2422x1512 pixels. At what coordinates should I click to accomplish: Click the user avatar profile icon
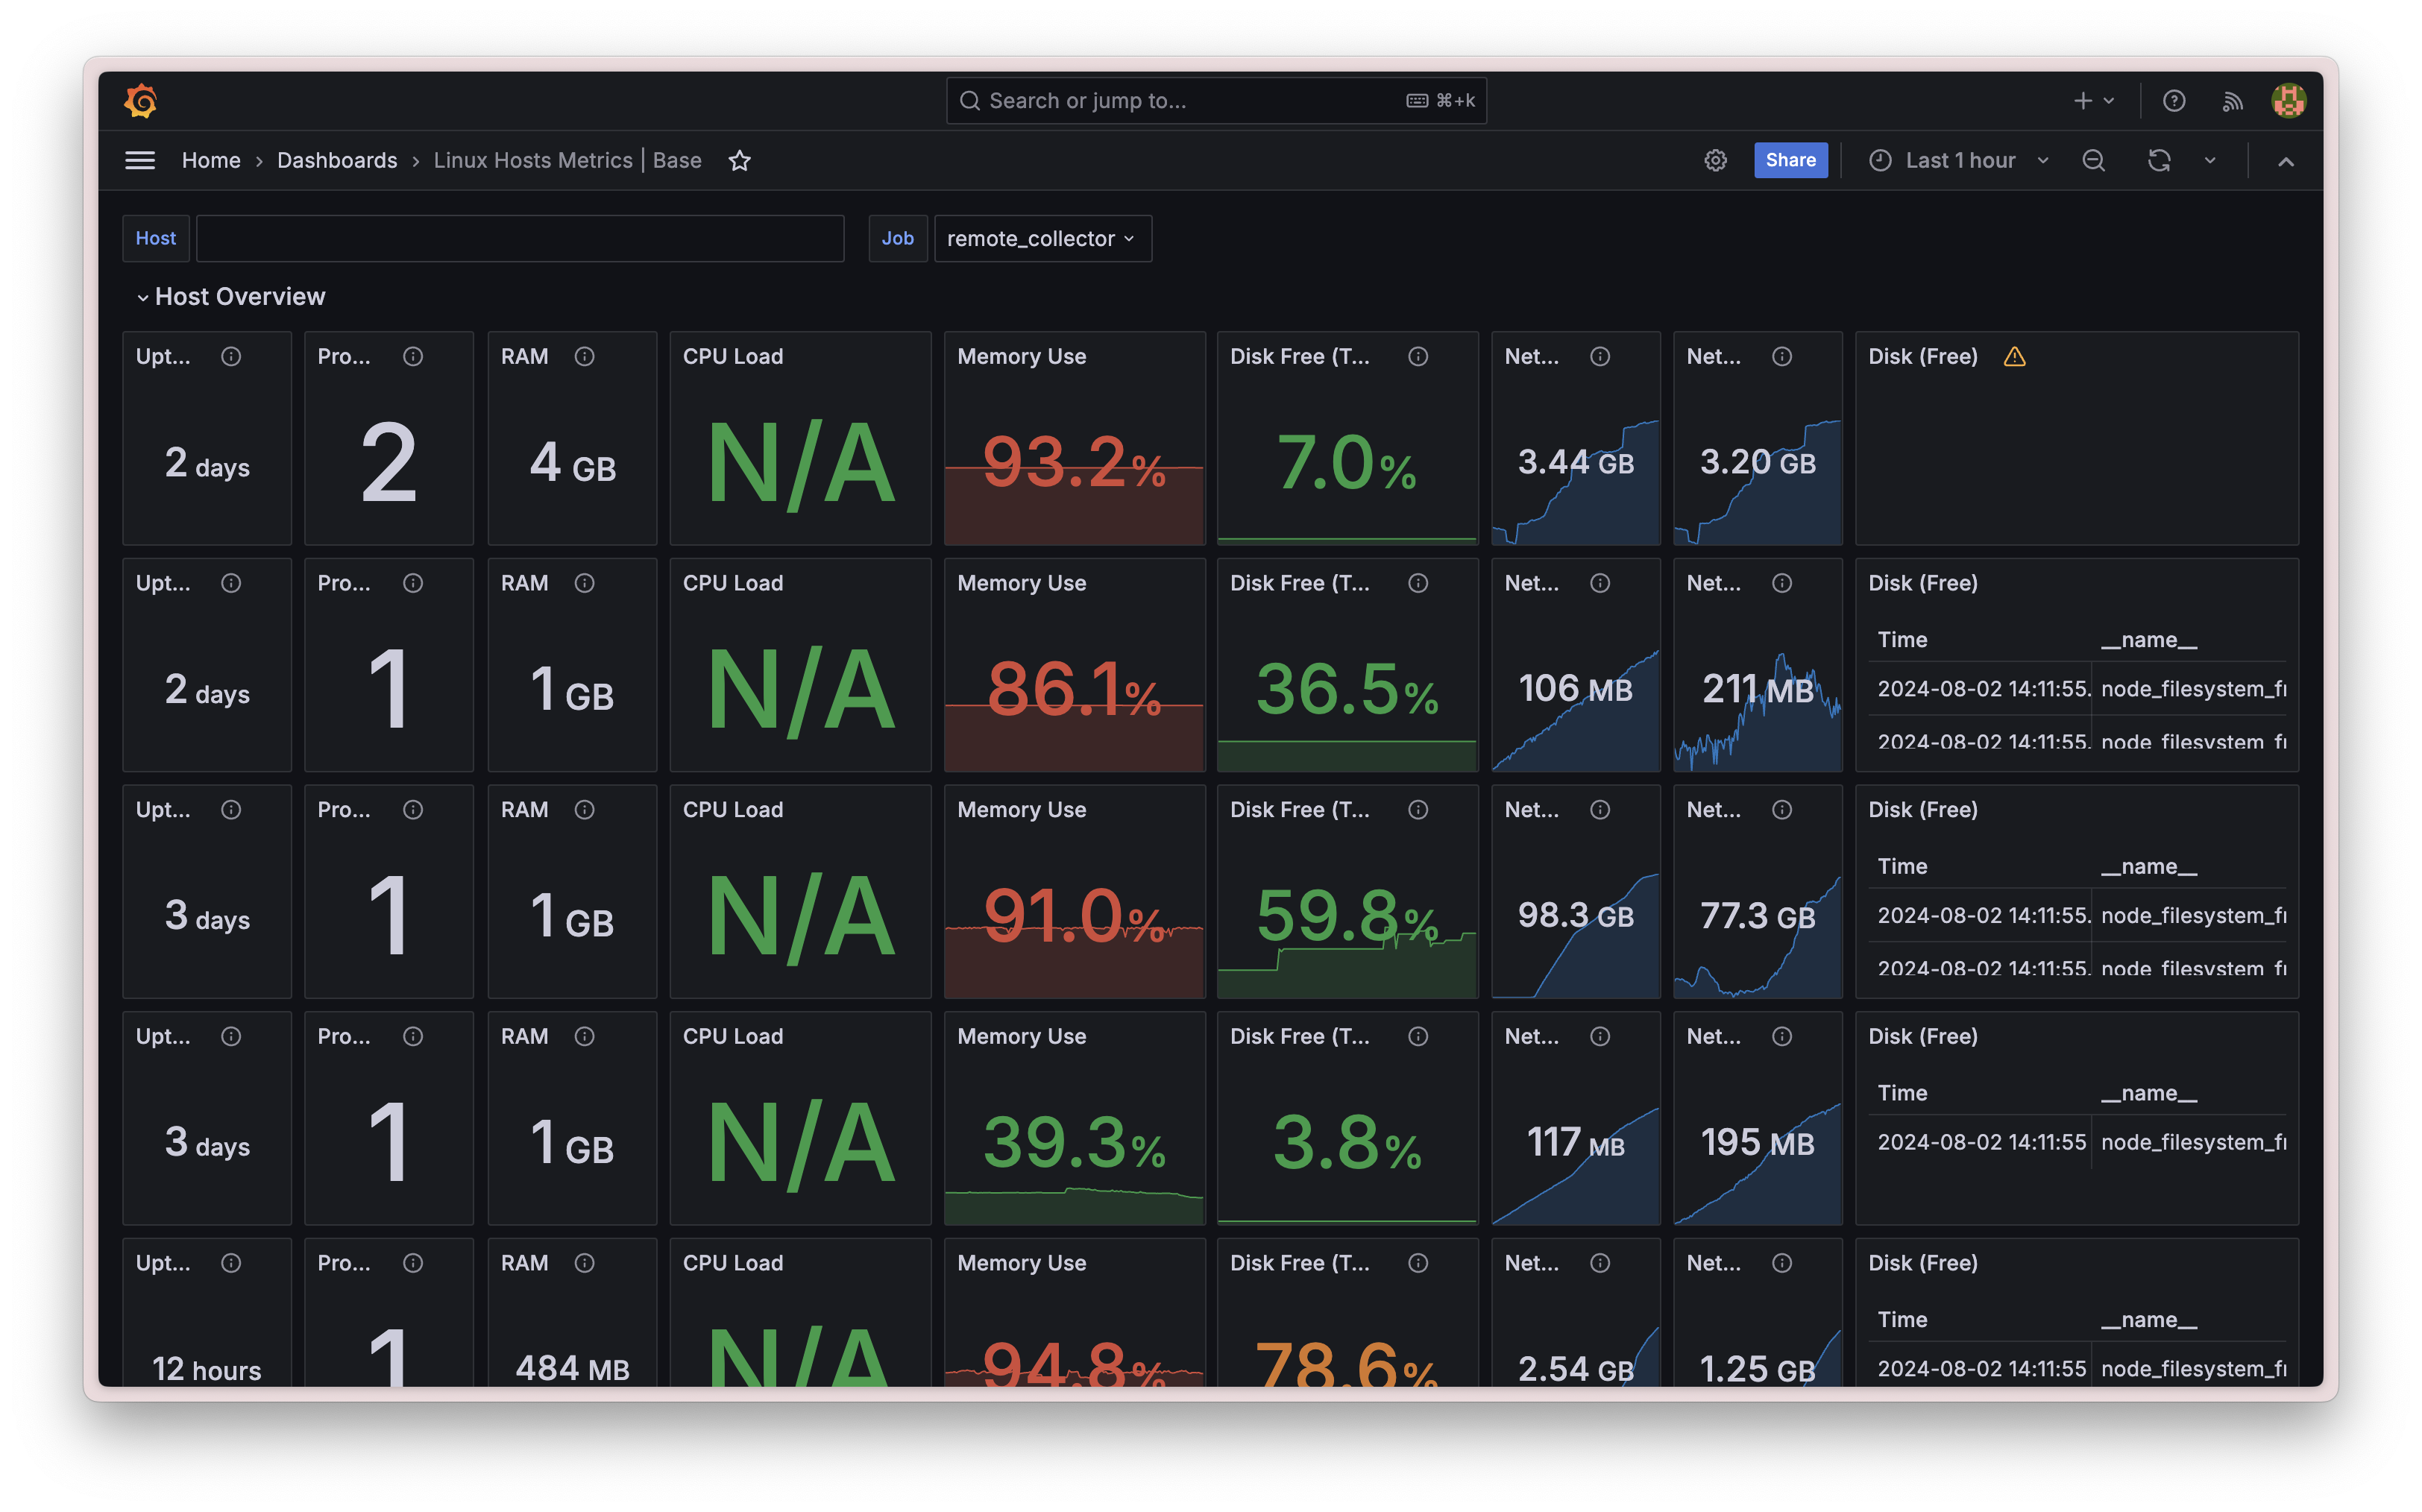pyautogui.click(x=2288, y=101)
